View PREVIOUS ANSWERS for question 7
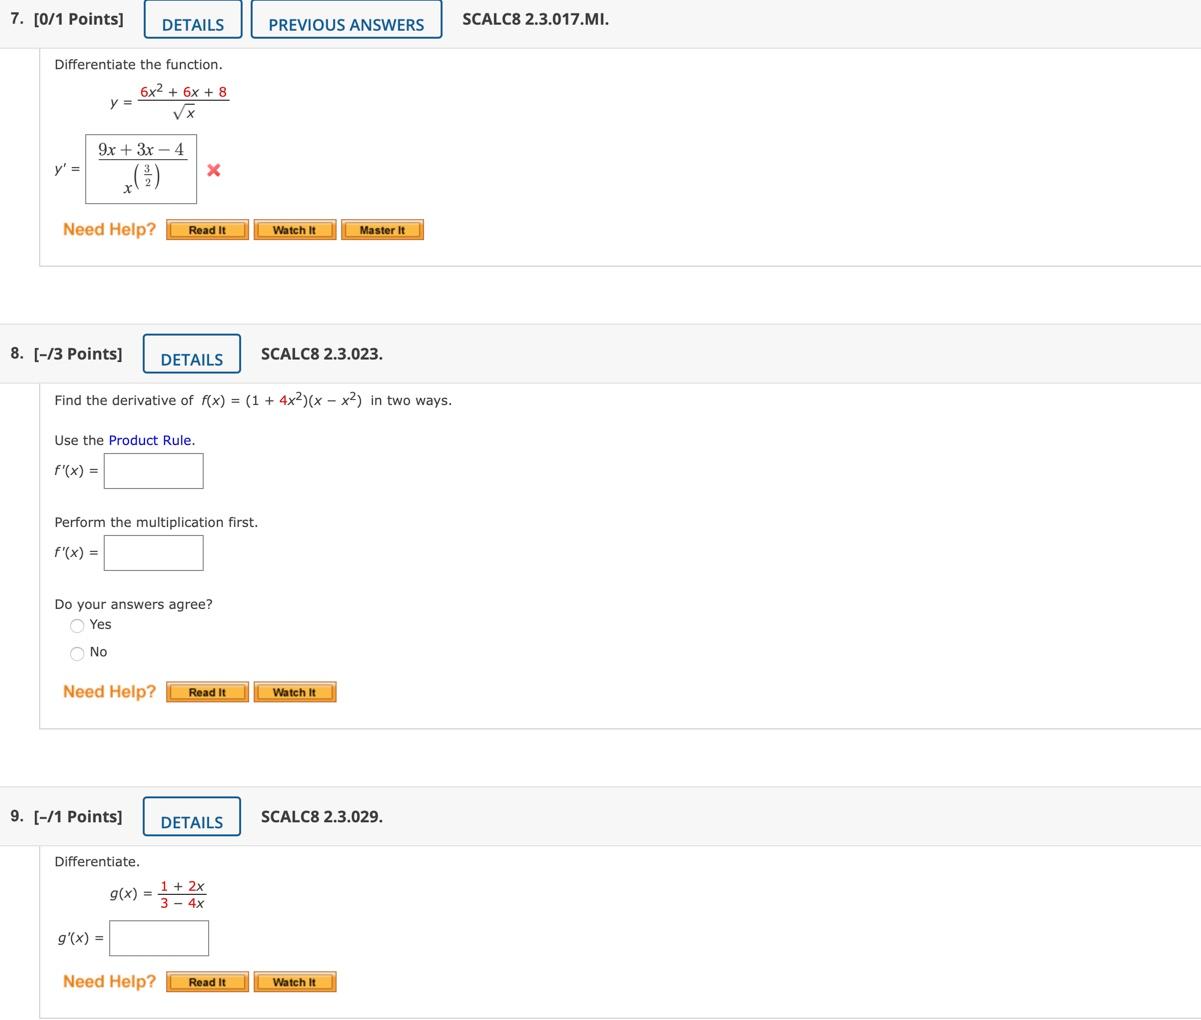 point(344,18)
